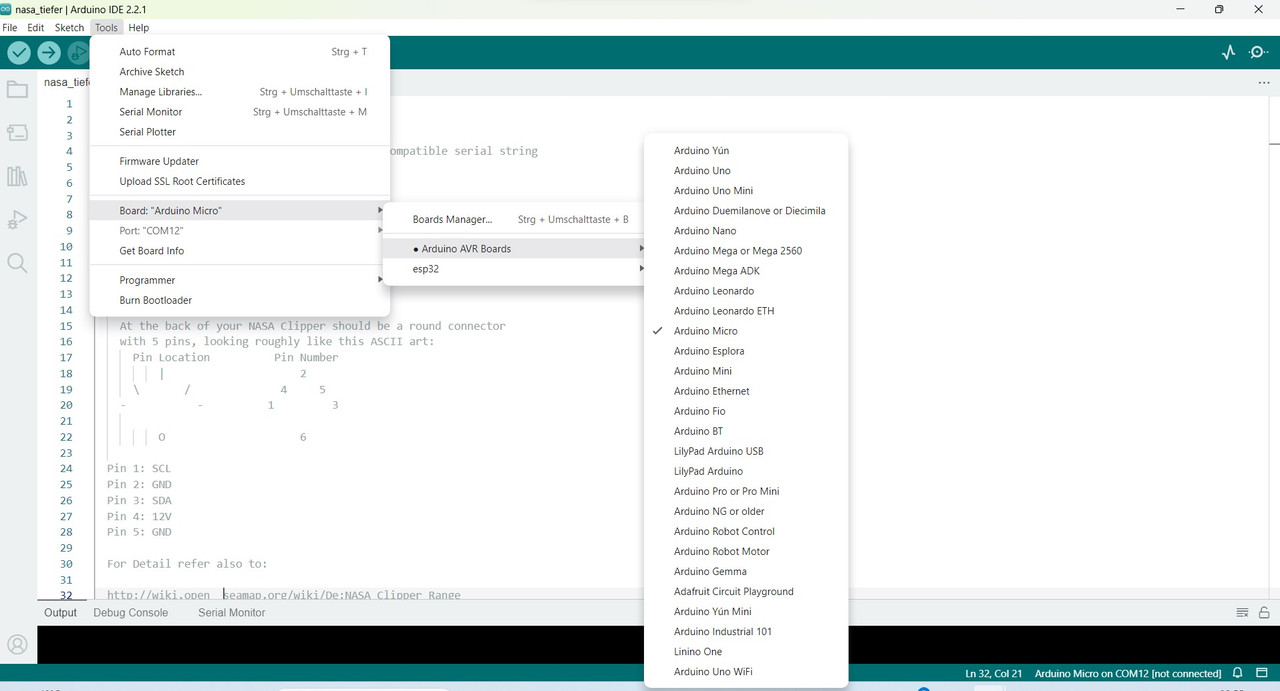Click line number 15 in gutter
The height and width of the screenshot is (691, 1280).
coord(66,326)
